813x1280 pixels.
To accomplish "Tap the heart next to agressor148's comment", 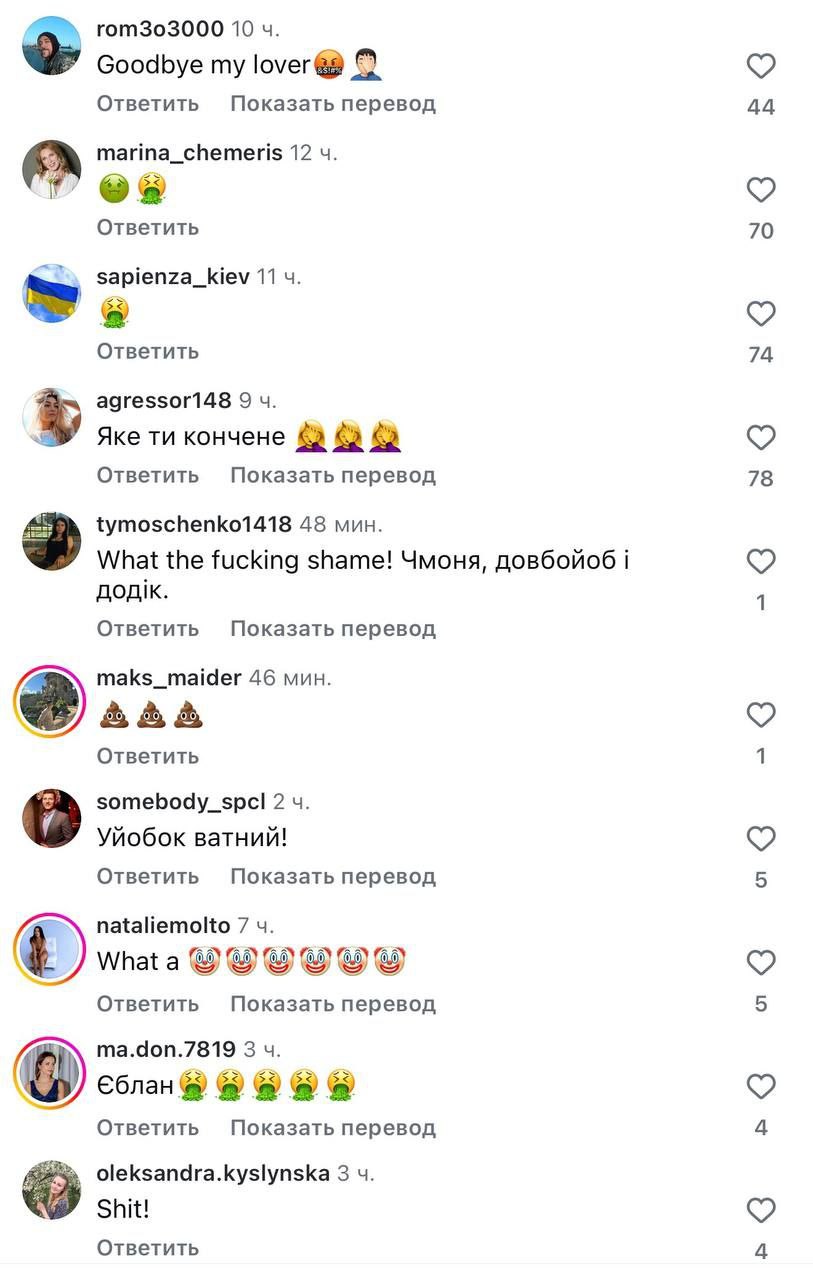I will coord(761,438).
